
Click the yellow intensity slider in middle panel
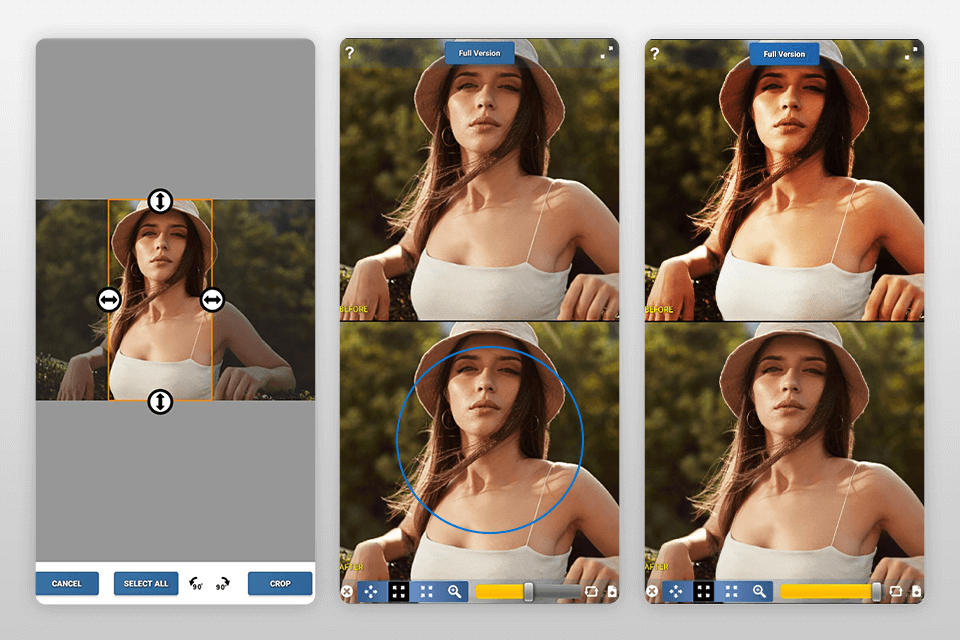click(x=528, y=592)
